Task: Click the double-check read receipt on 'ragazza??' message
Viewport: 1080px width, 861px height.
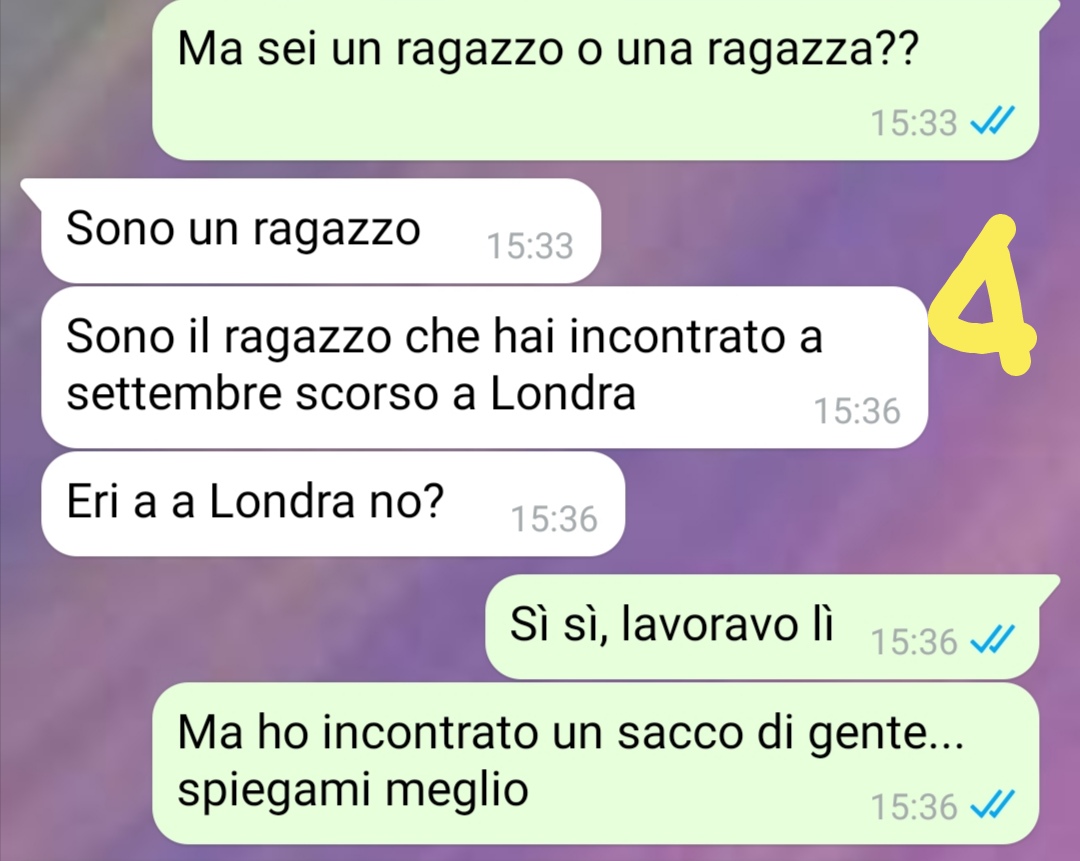Action: 992,123
